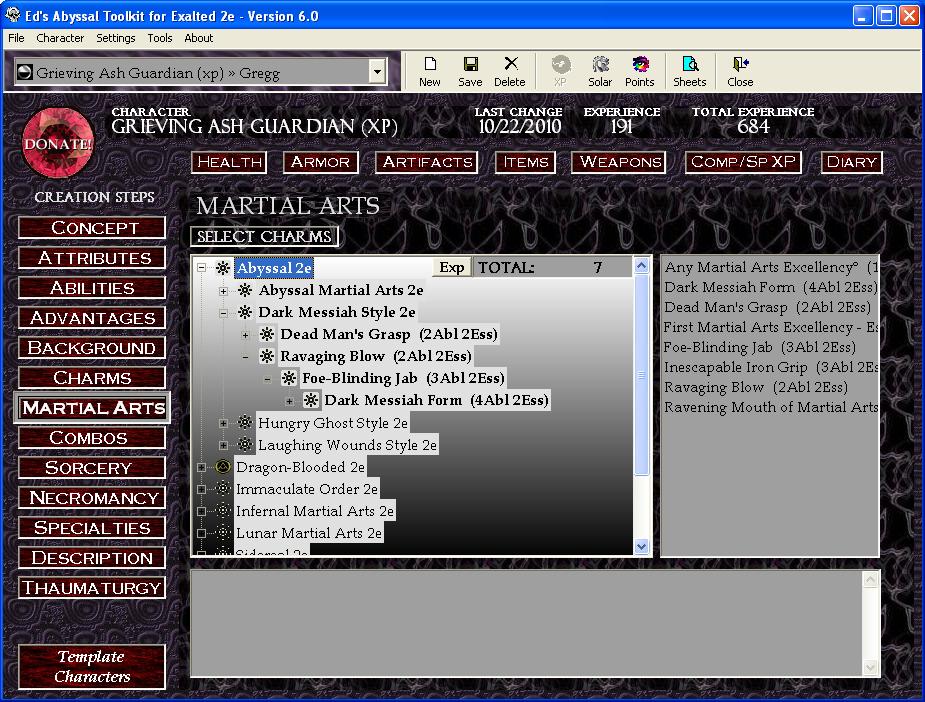The image size is (925, 702).
Task: Expand the Dead Man's Grasp node
Action: pyautogui.click(x=245, y=335)
